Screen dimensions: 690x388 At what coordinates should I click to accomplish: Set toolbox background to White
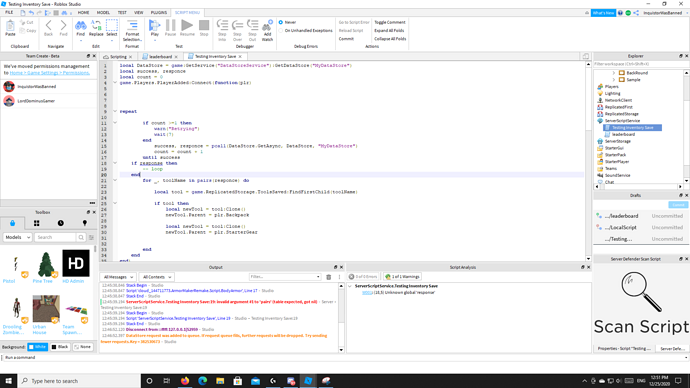coord(38,347)
